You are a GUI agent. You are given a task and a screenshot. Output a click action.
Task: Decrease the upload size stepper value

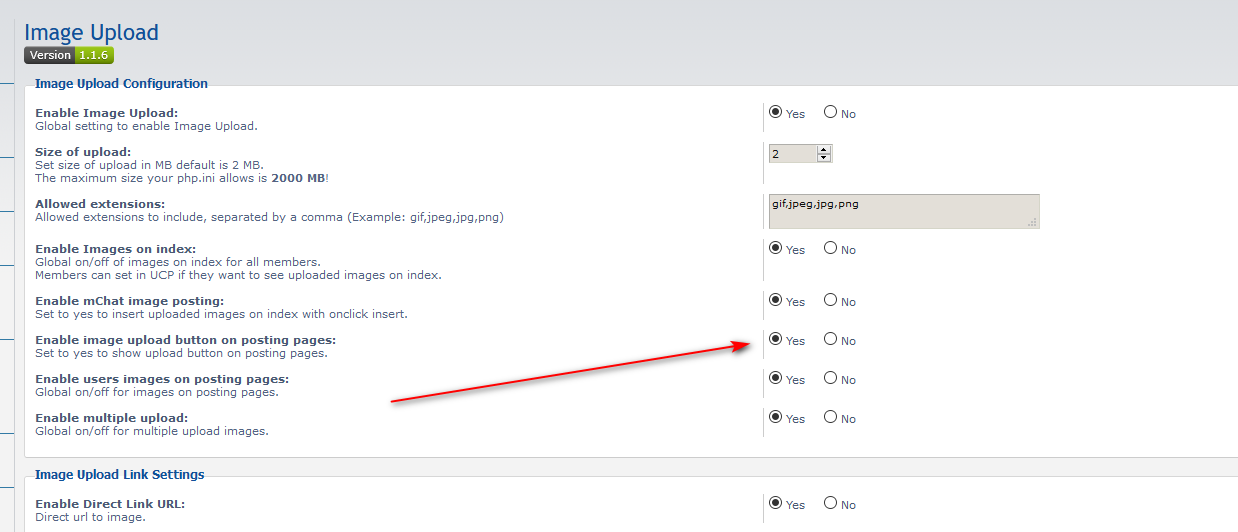(824, 158)
